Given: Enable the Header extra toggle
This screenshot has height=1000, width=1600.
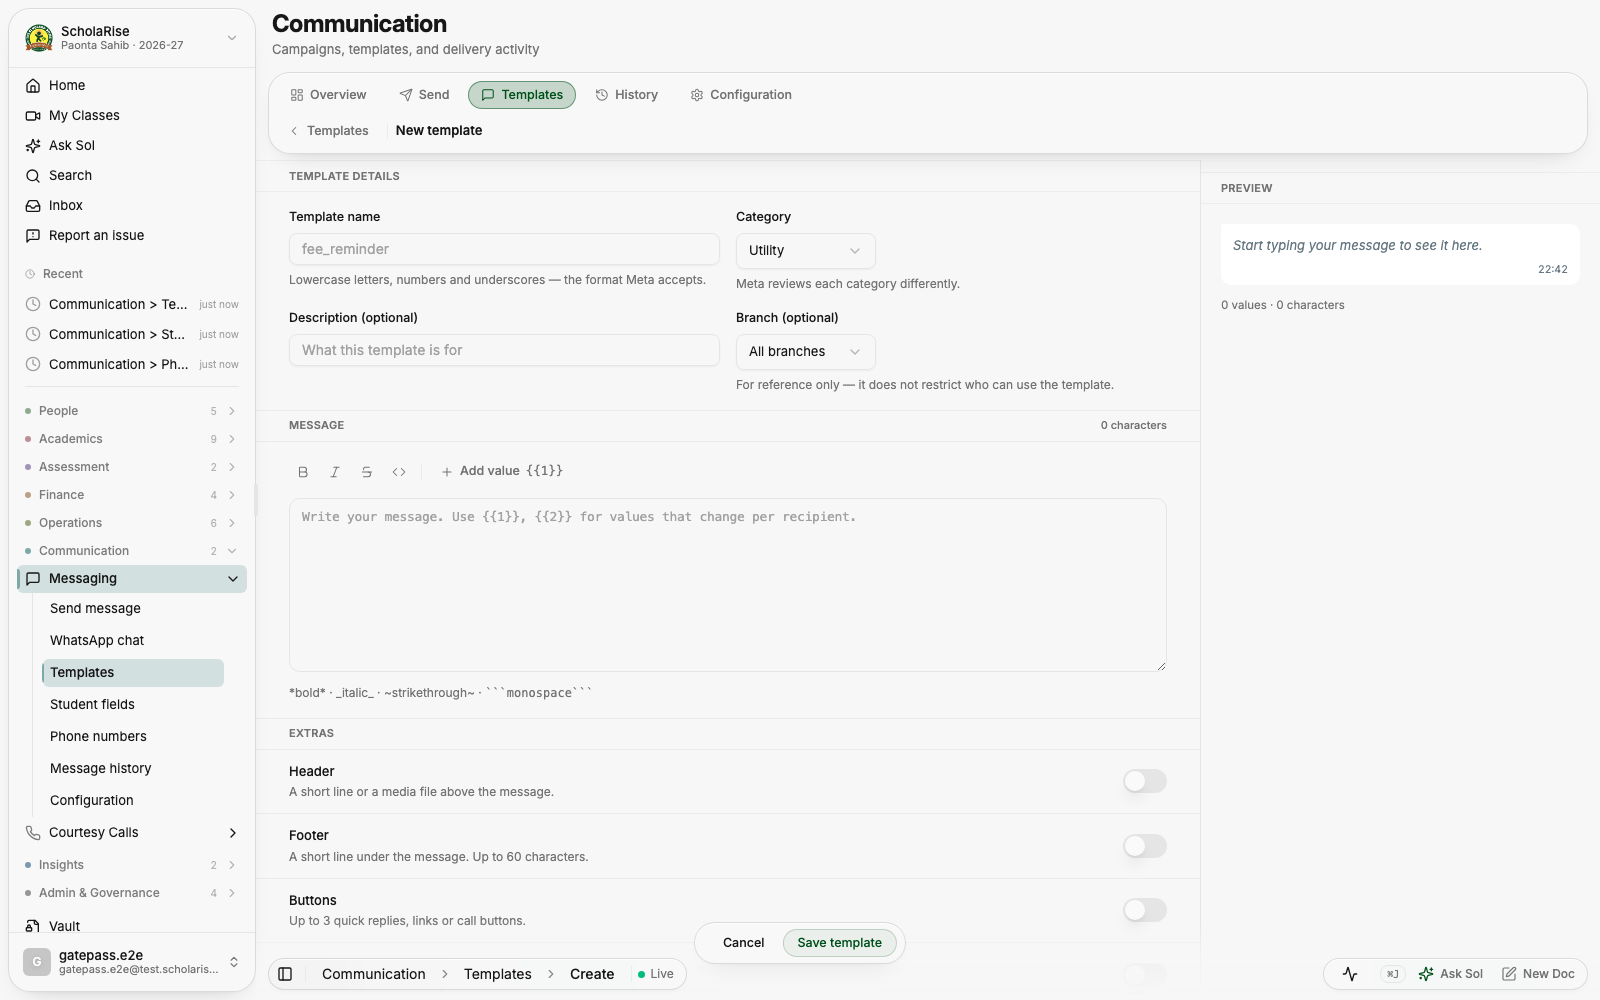Looking at the screenshot, I should pos(1145,781).
